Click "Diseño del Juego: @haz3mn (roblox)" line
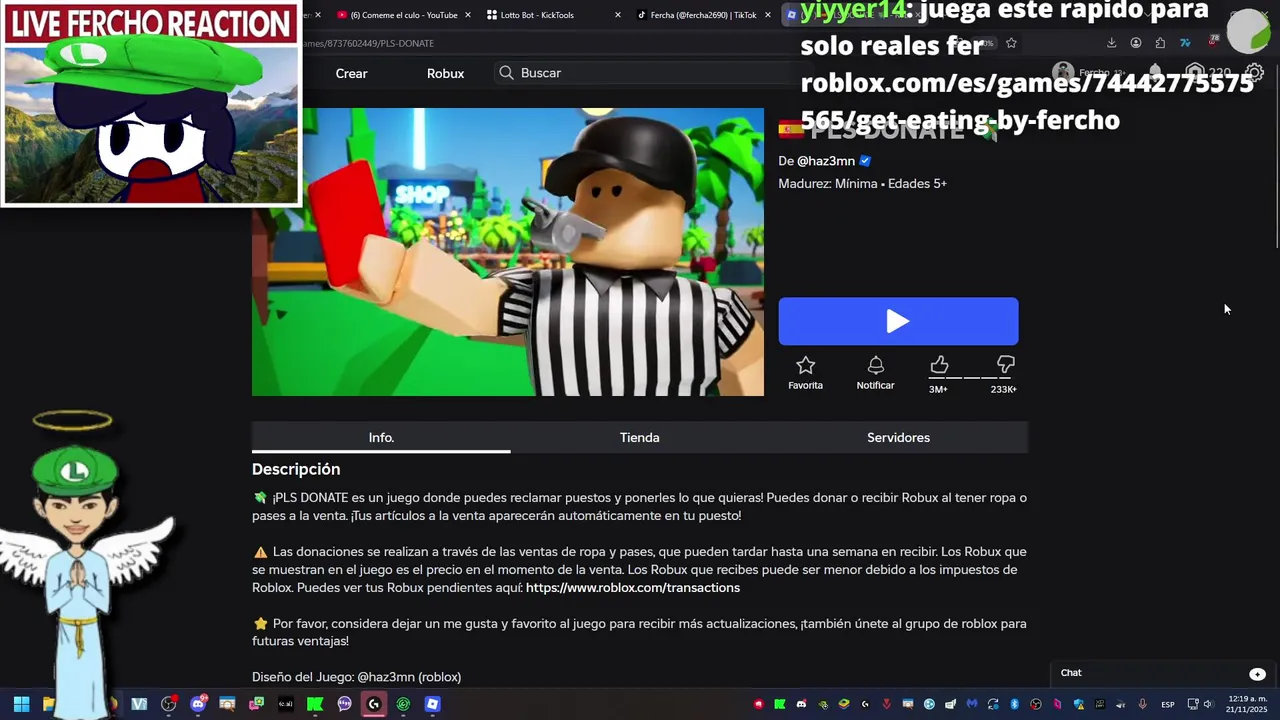Image resolution: width=1280 pixels, height=720 pixels. pos(356,677)
